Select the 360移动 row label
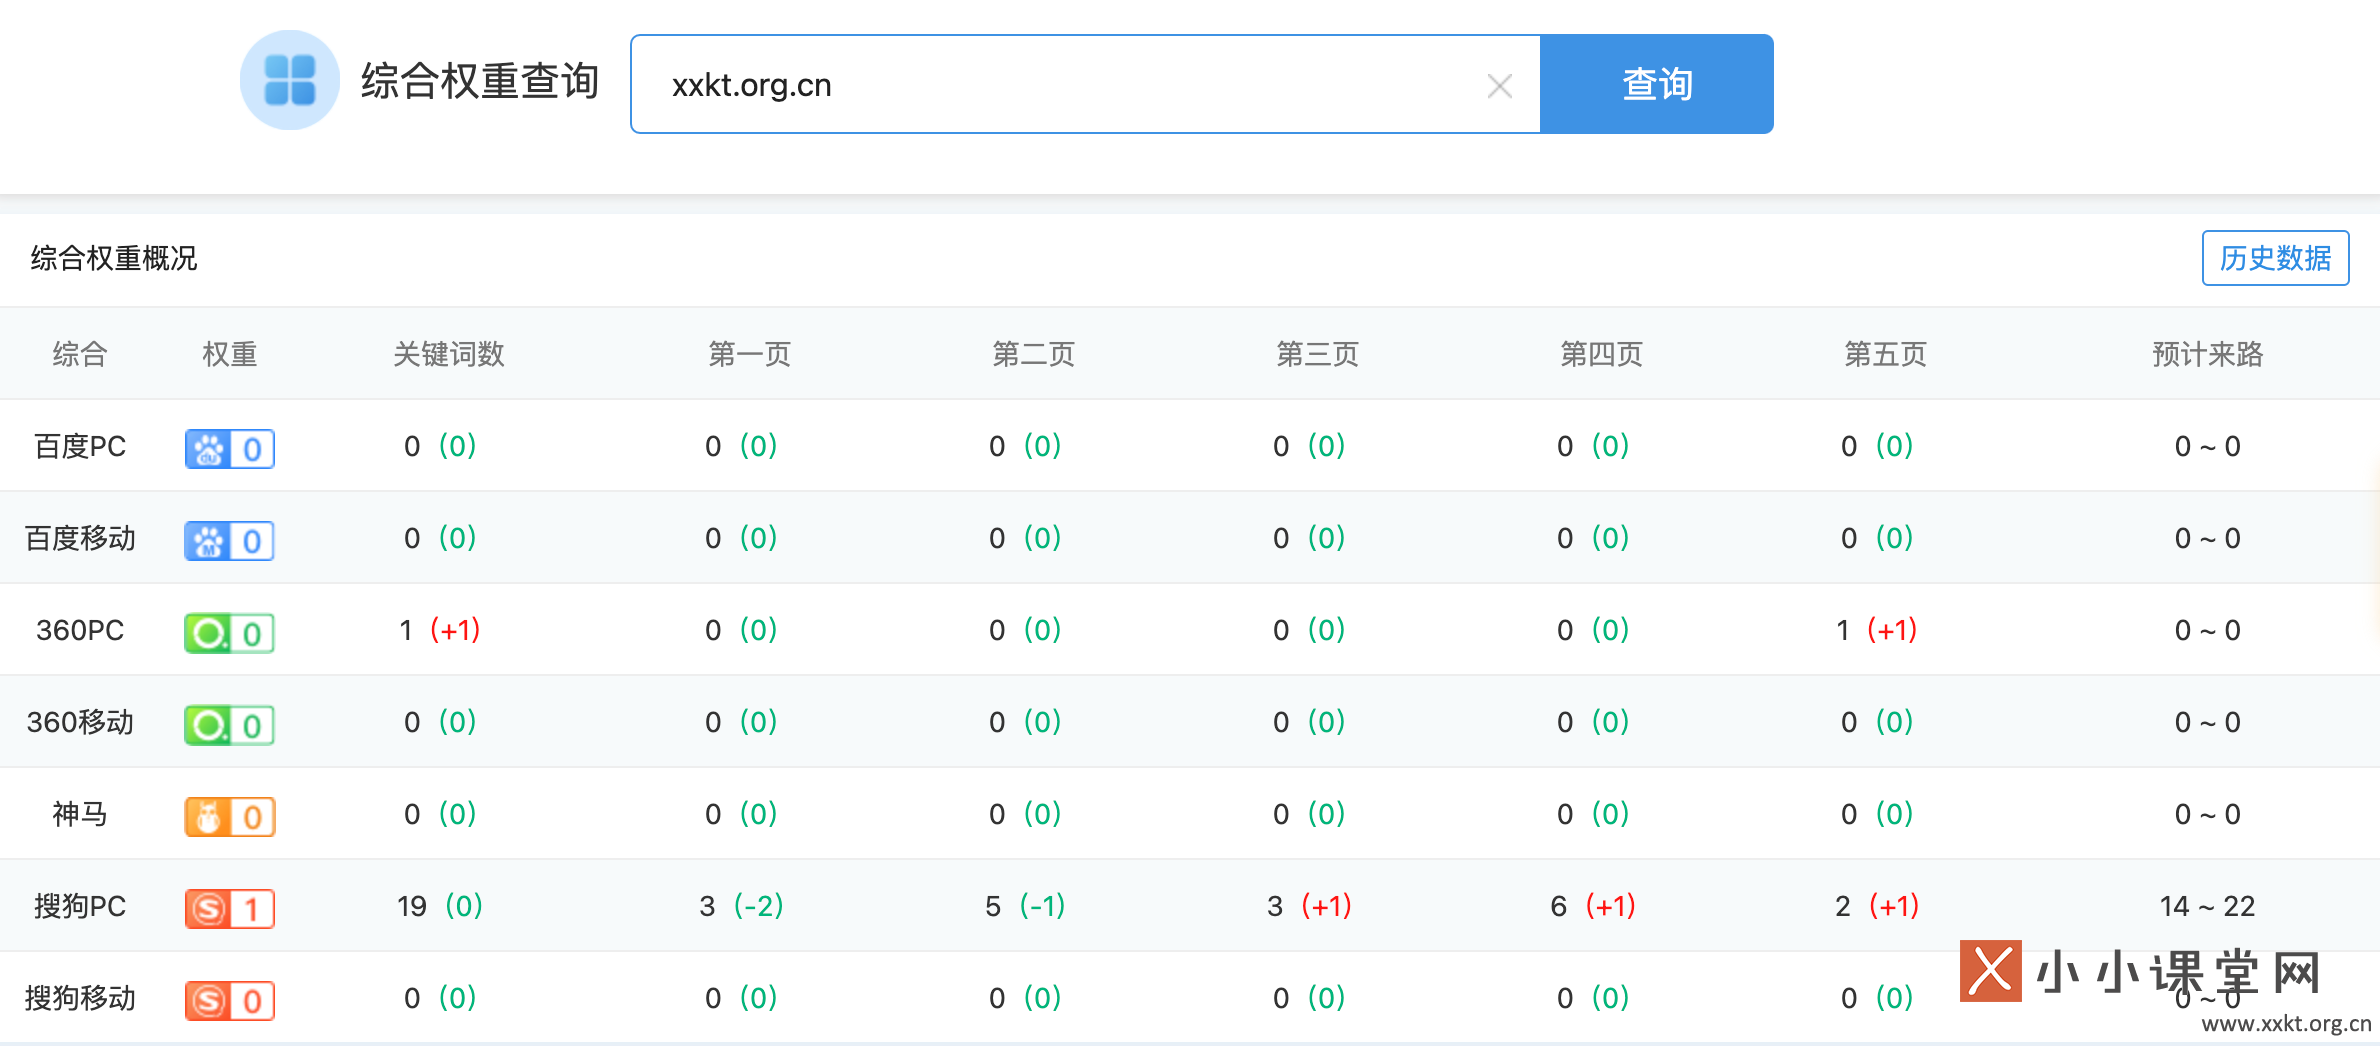The image size is (2380, 1046). click(80, 722)
